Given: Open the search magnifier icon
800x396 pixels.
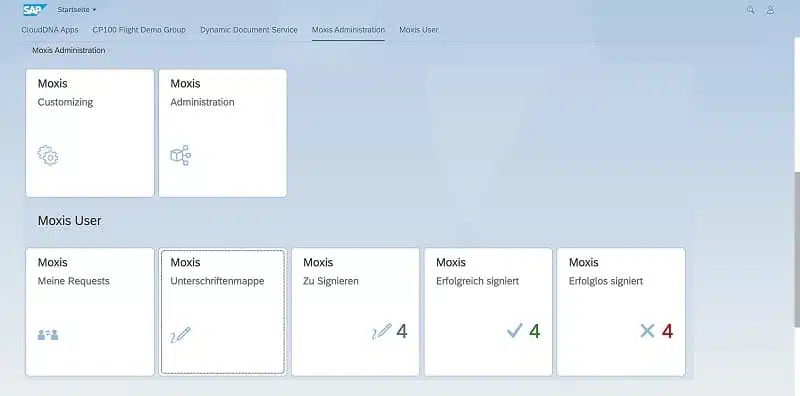Looking at the screenshot, I should click(x=751, y=10).
